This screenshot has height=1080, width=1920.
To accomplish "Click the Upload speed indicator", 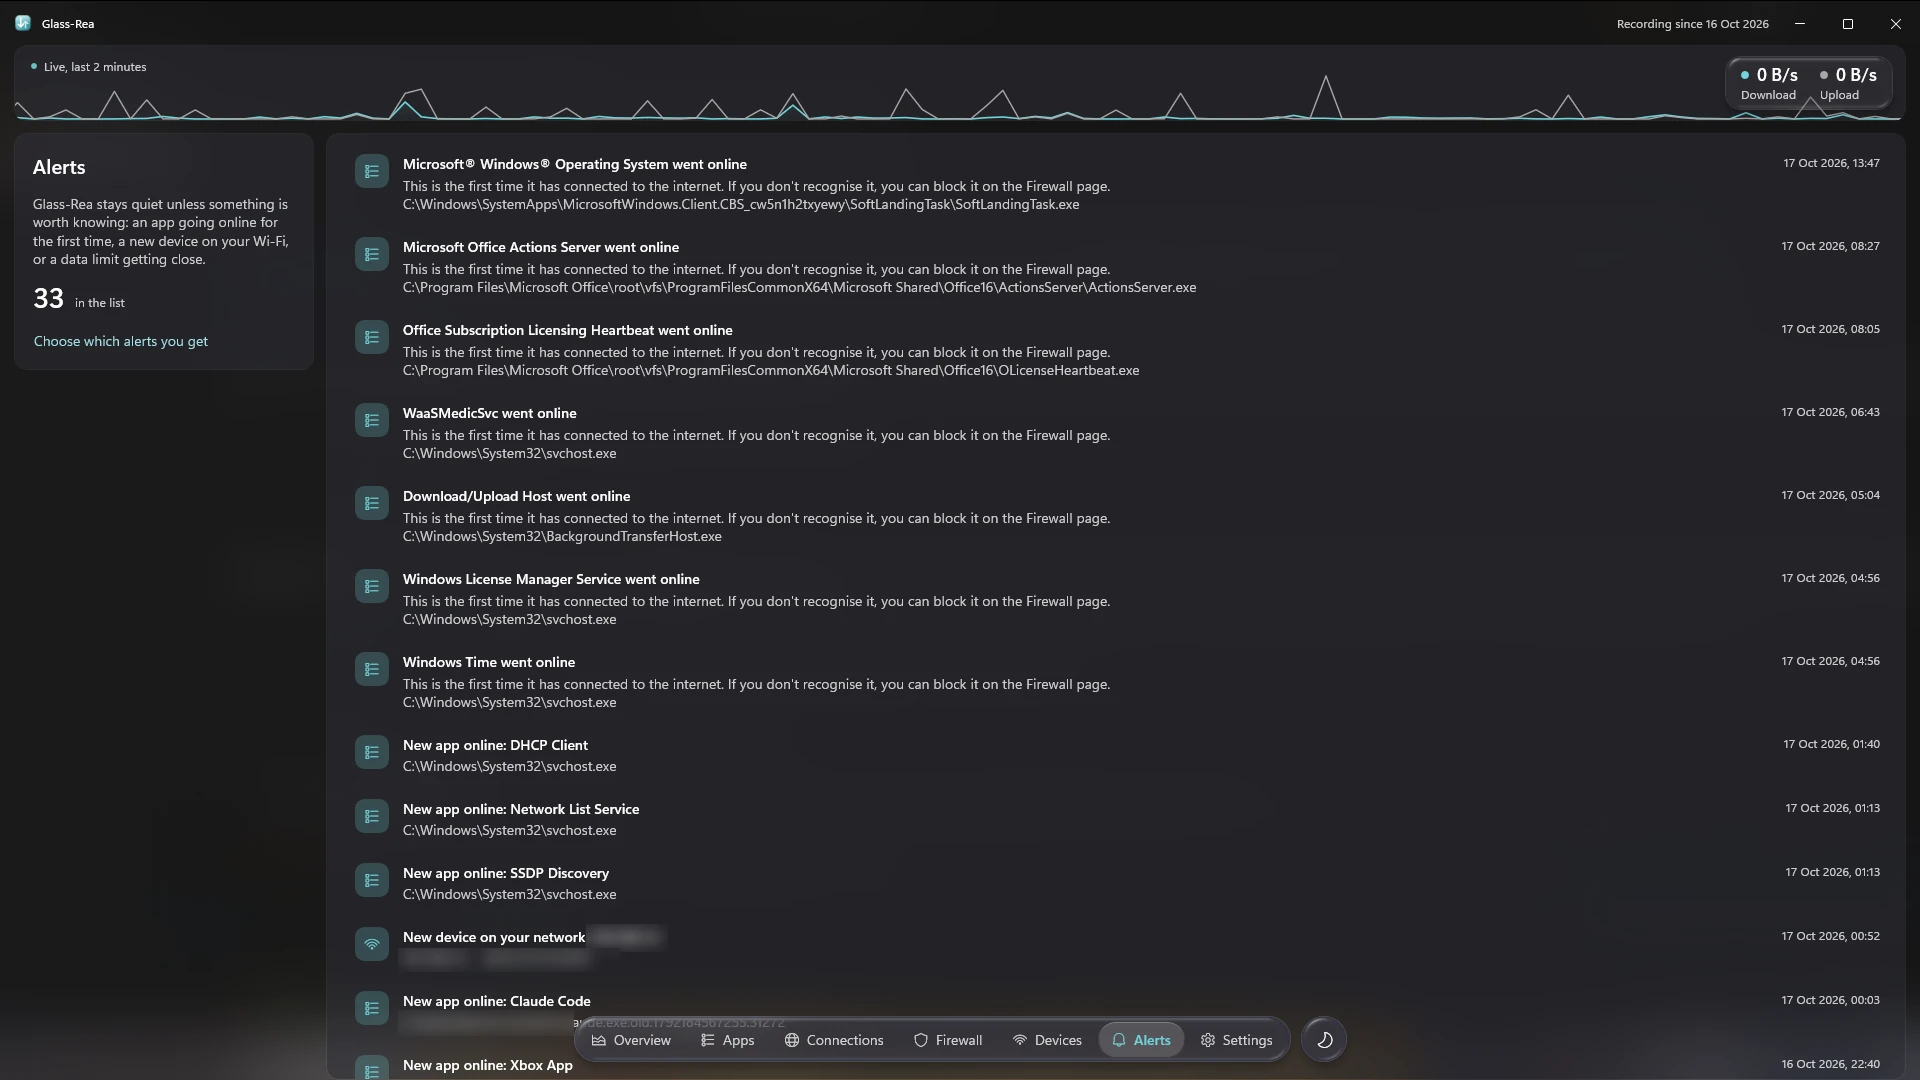I will coord(1847,83).
